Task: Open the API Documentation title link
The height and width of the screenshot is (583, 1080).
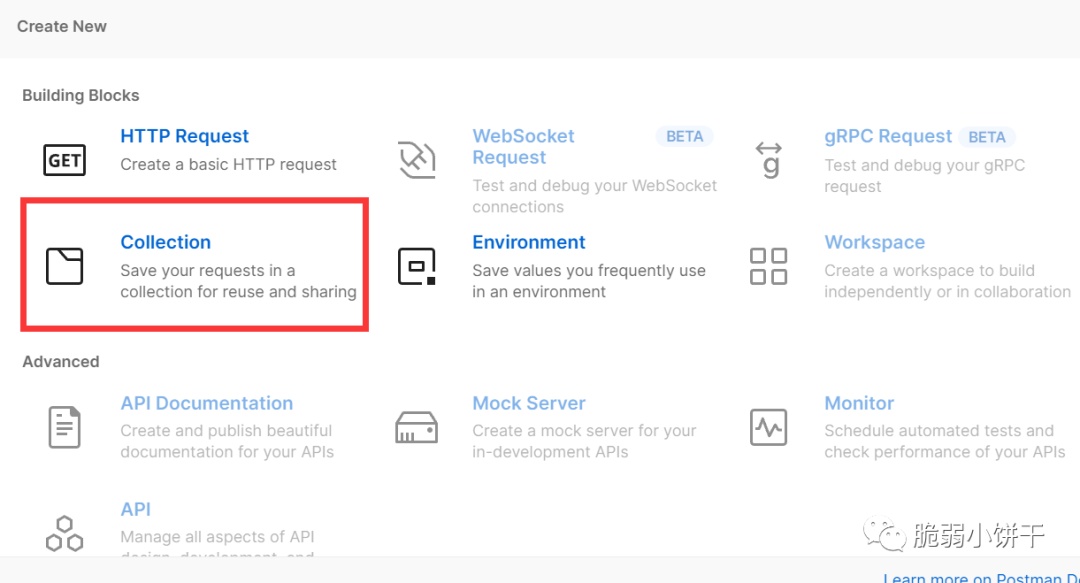Action: (206, 403)
